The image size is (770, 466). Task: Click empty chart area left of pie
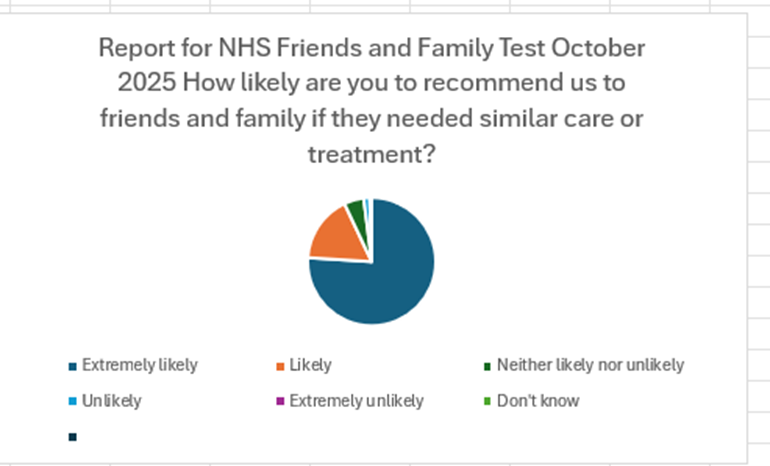pyautogui.click(x=150, y=260)
